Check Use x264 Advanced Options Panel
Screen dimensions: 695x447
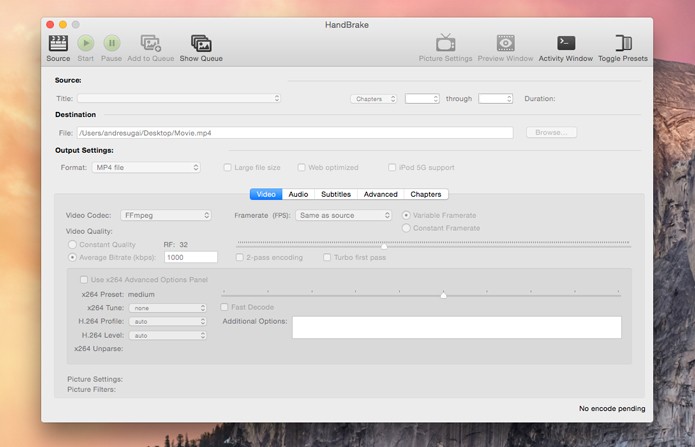click(84, 279)
